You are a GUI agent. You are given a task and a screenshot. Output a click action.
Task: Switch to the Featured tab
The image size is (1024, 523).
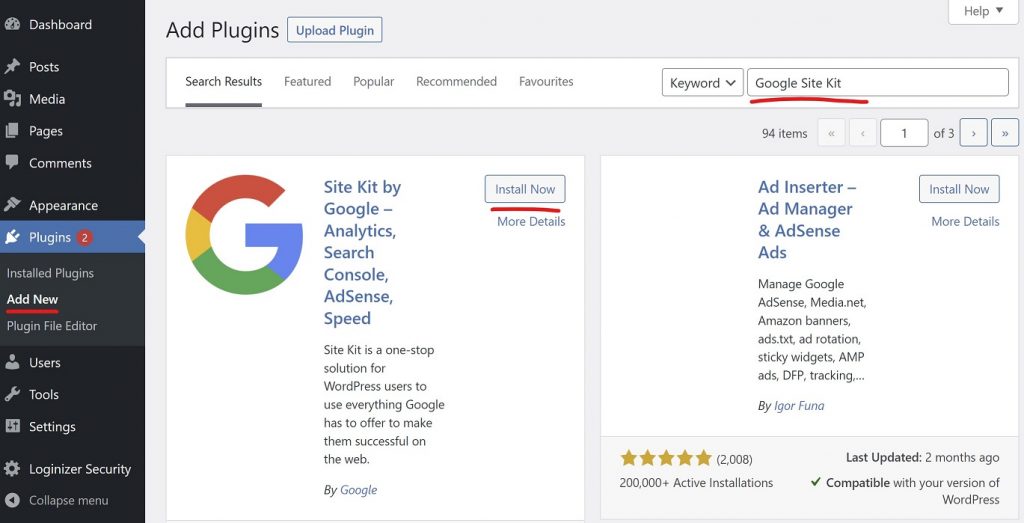point(307,82)
